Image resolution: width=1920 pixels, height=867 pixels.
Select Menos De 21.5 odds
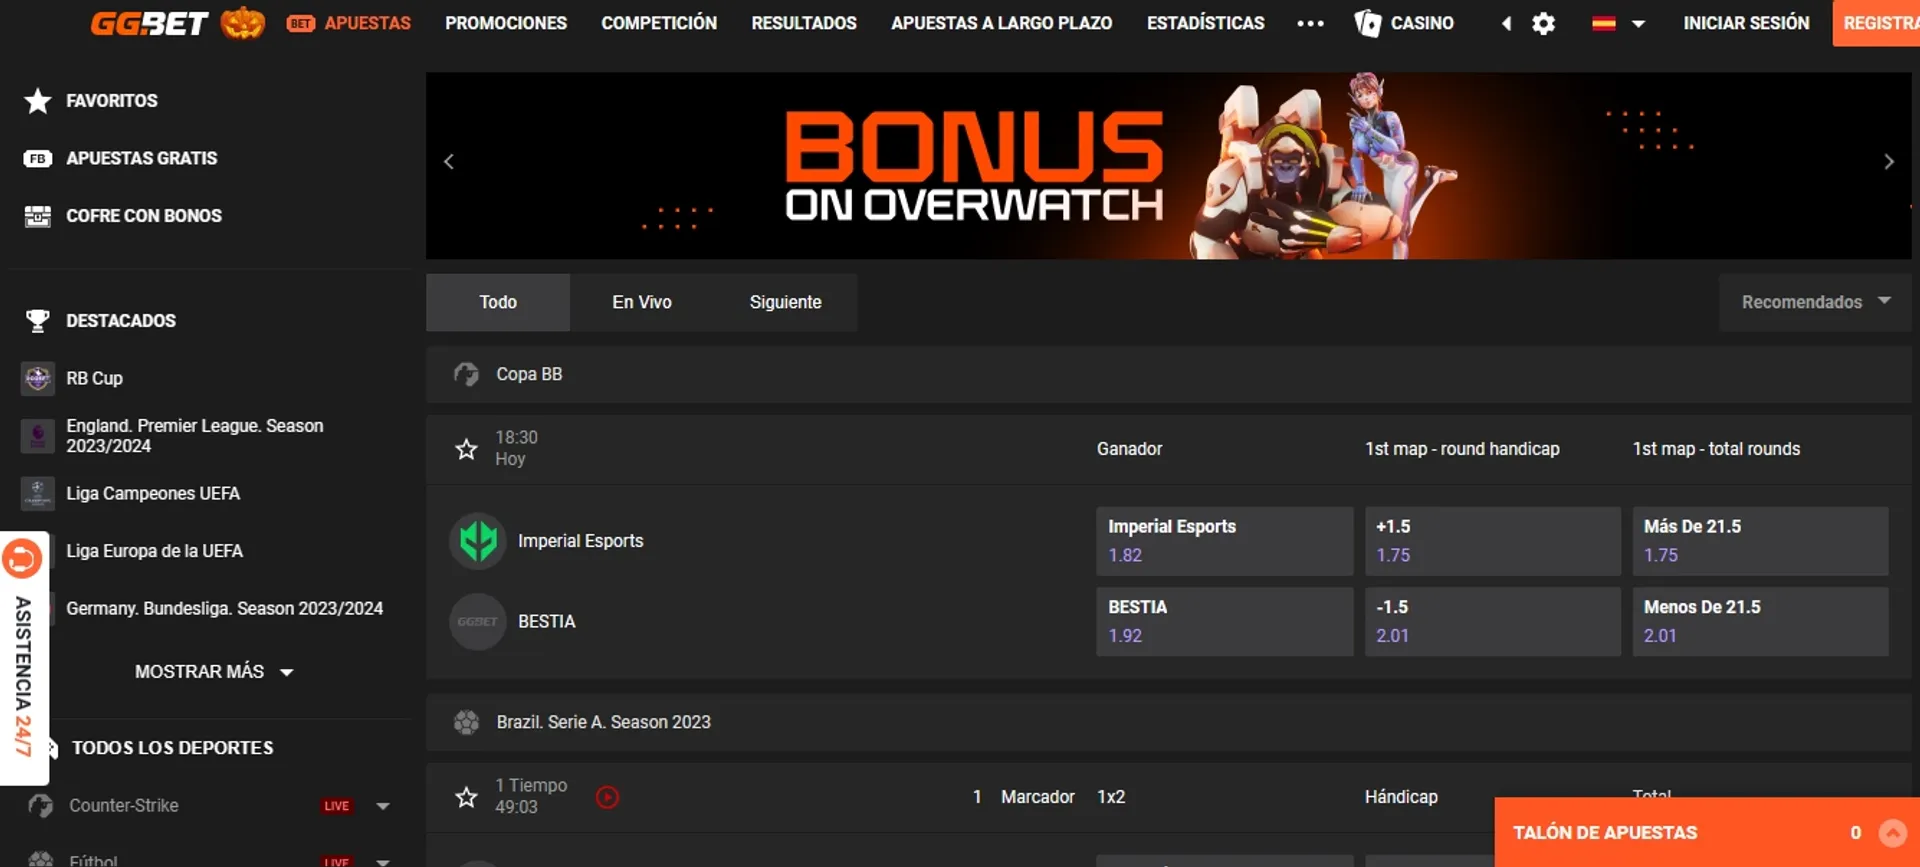coord(1760,622)
